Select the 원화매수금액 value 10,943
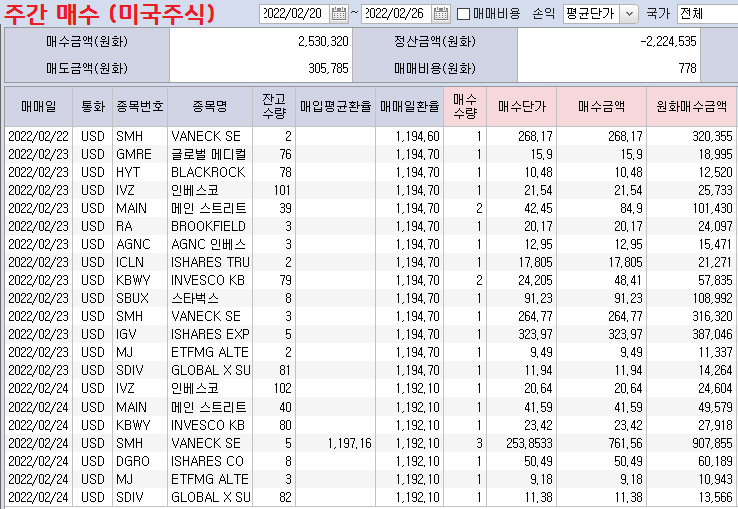 pos(691,479)
